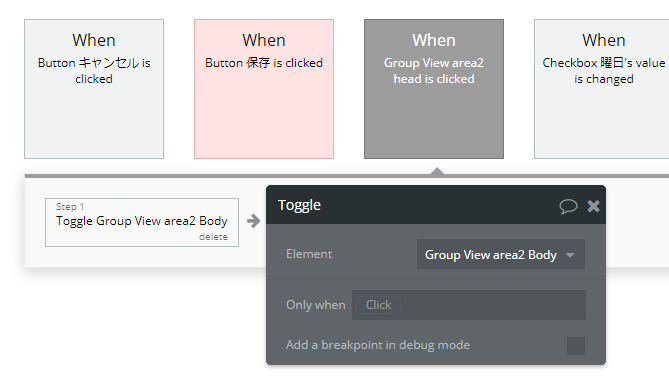Select the Group View area2 head event
The height and width of the screenshot is (389, 669).
pyautogui.click(x=434, y=89)
